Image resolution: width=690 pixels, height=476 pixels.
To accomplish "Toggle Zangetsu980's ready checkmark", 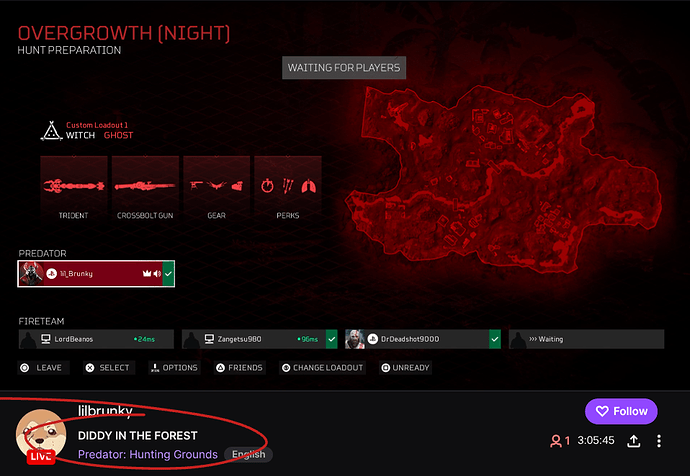I will pos(332,339).
